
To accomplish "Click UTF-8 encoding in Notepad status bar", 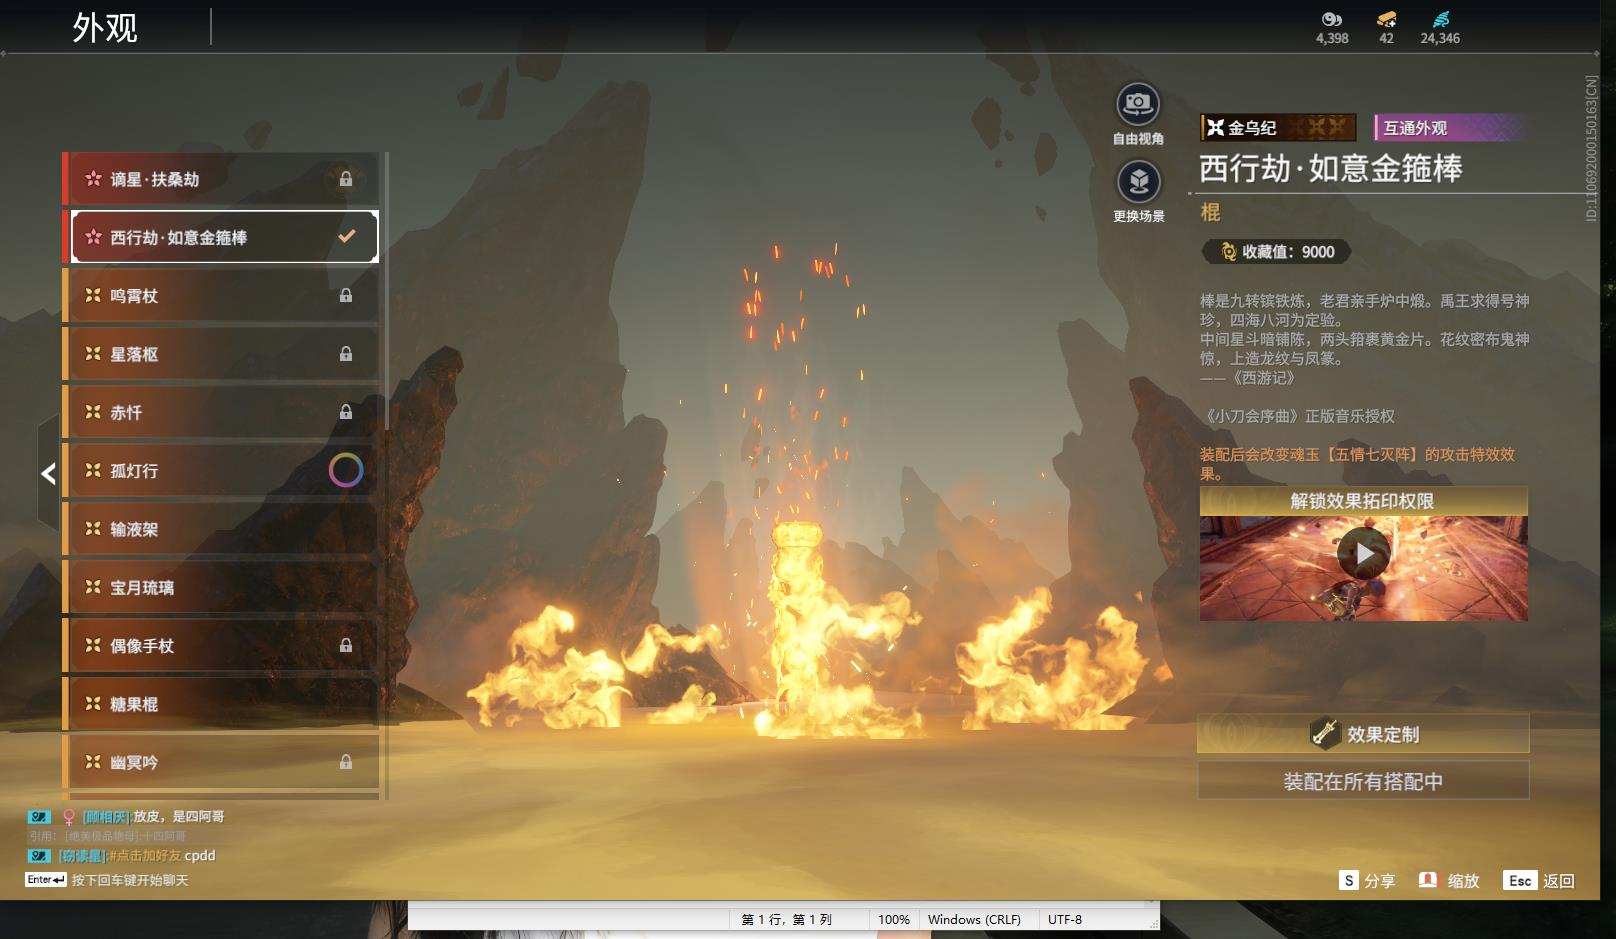I will click(x=1065, y=919).
